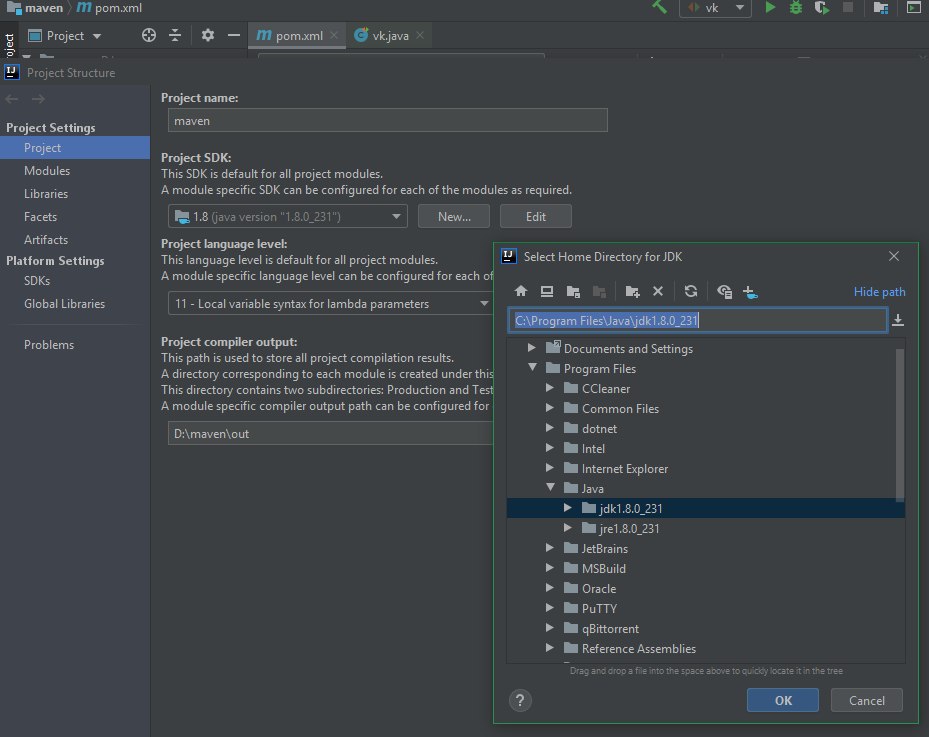Open the Libraries settings section

pyautogui.click(x=46, y=194)
